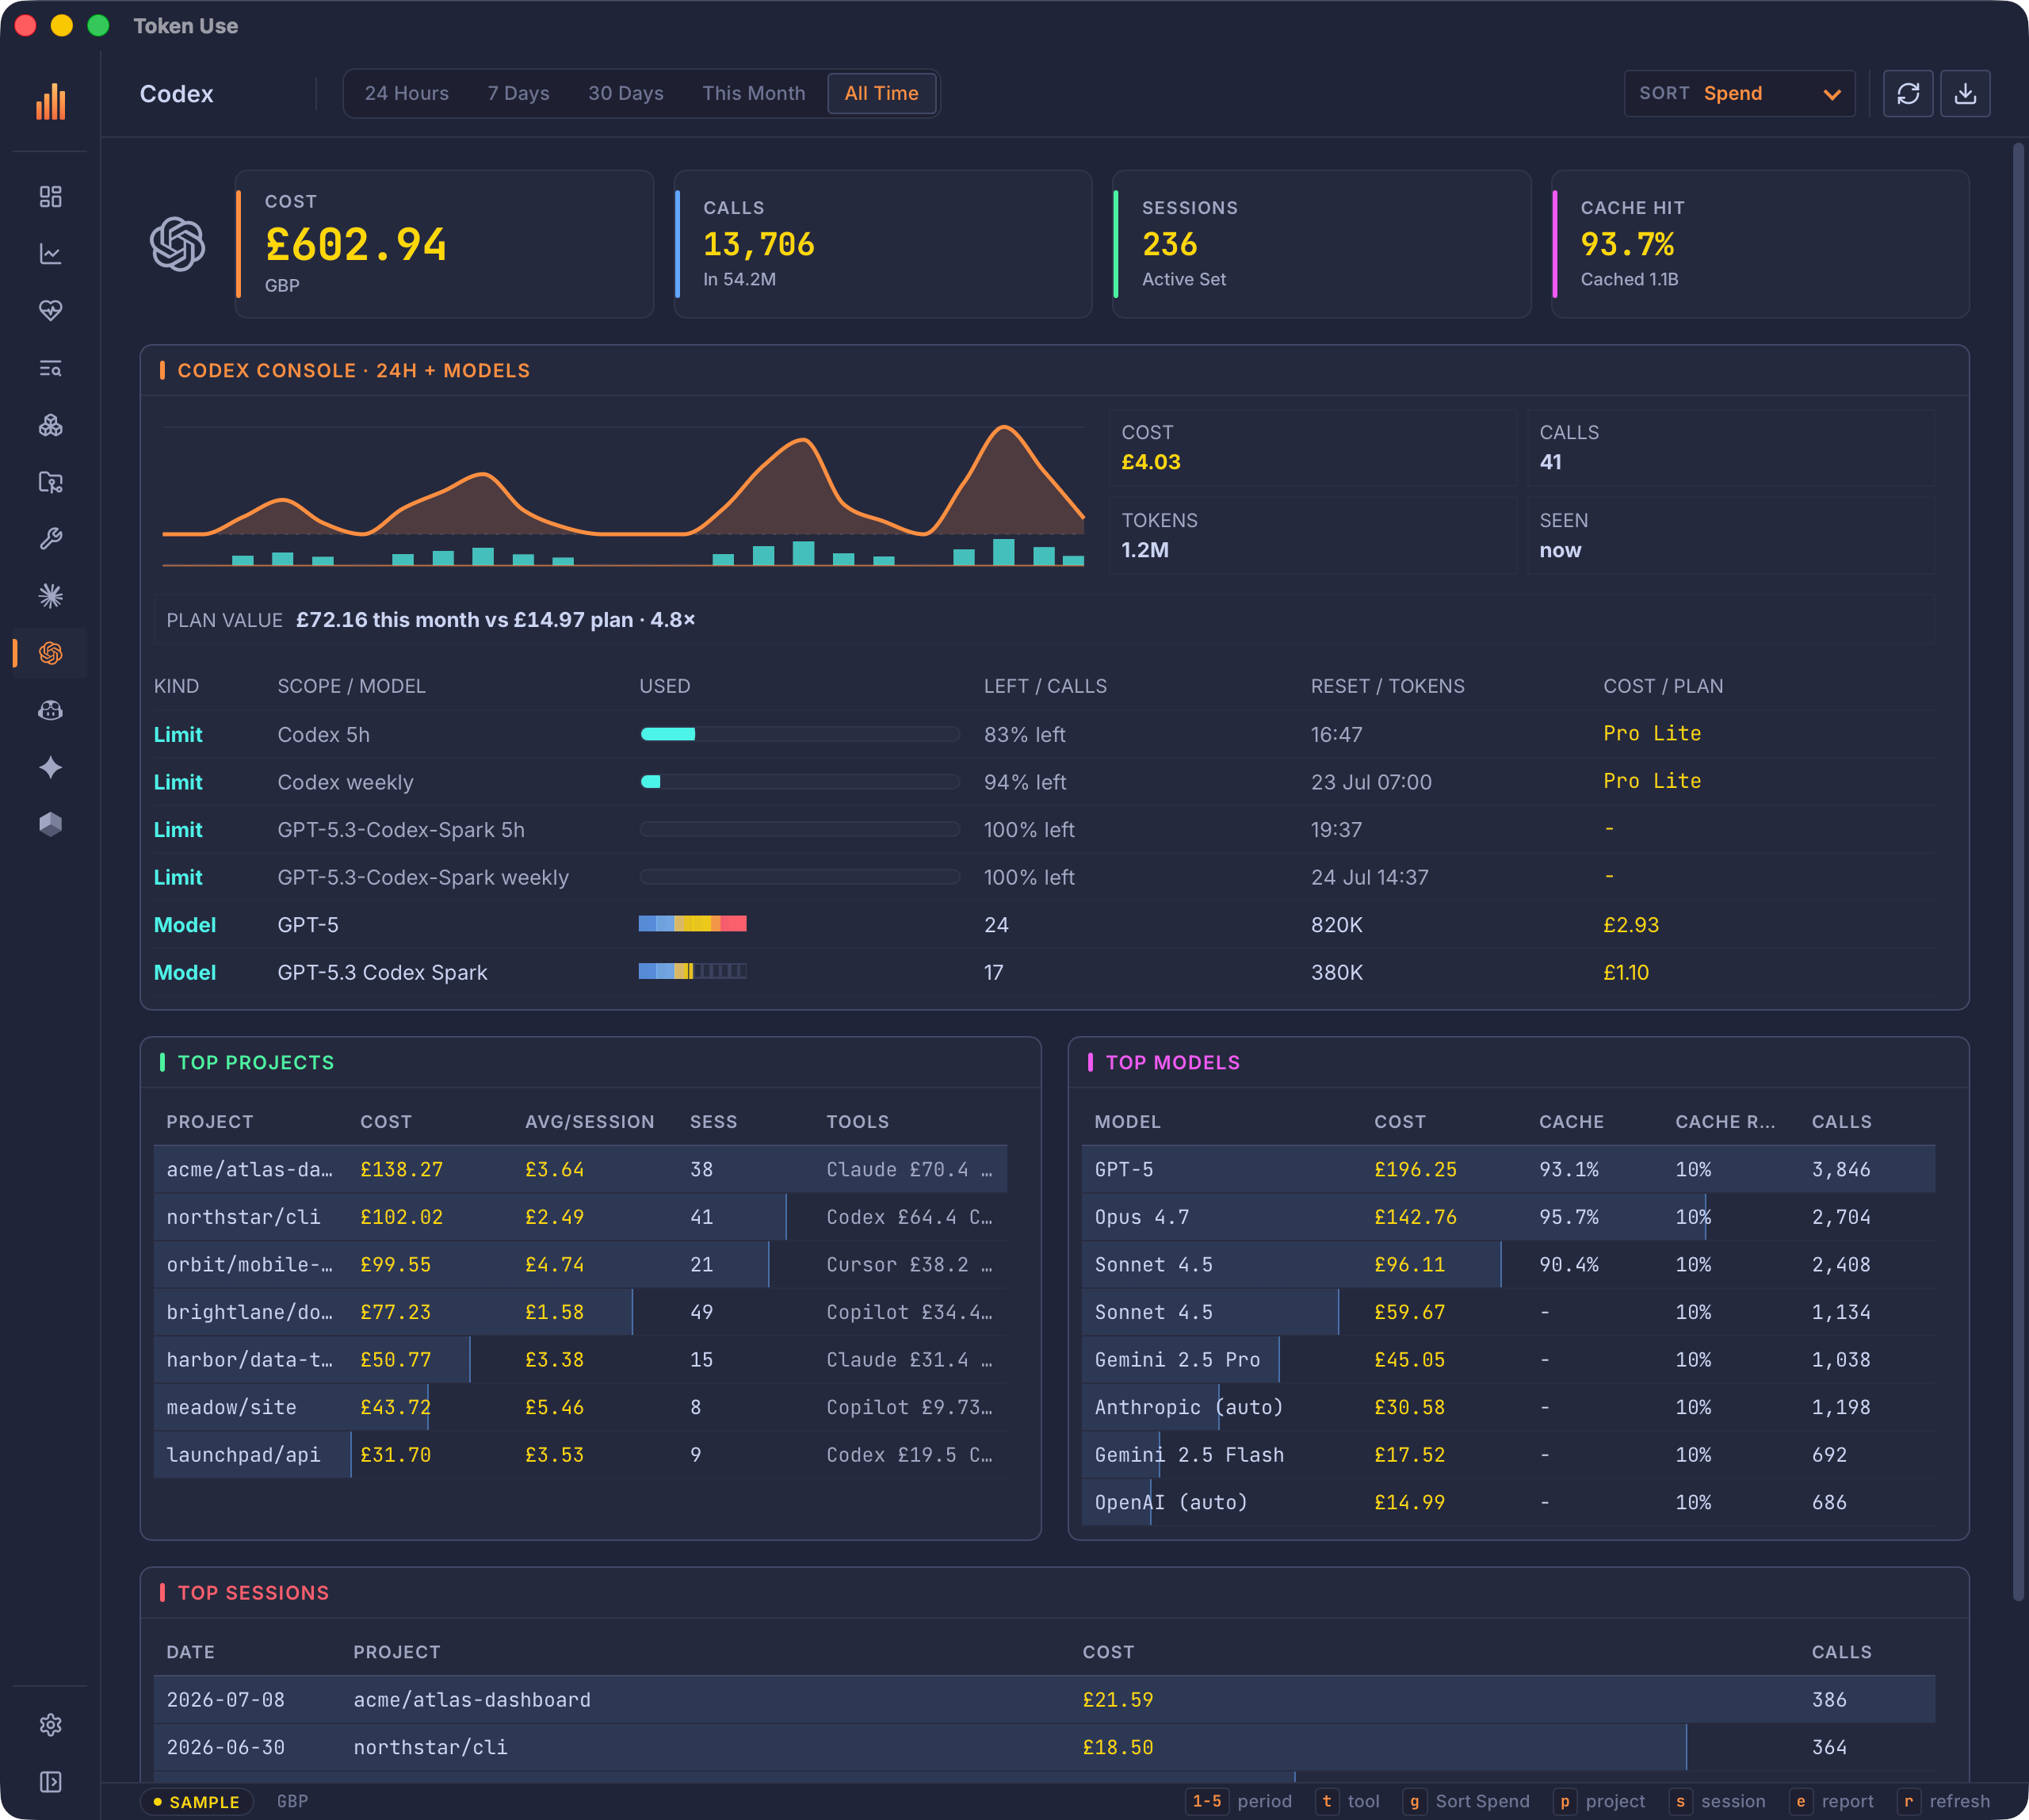Viewport: 2029px width, 1820px height.
Task: Select the harbor/data-t… project row
Action: pyautogui.click(x=580, y=1359)
